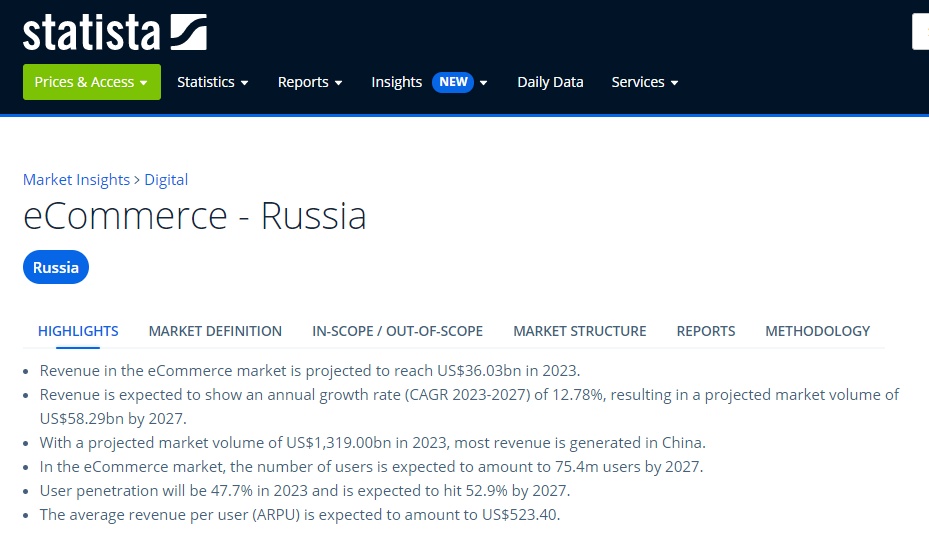929x535 pixels.
Task: Open the Market Insights breadcrumb link
Action: tap(76, 180)
